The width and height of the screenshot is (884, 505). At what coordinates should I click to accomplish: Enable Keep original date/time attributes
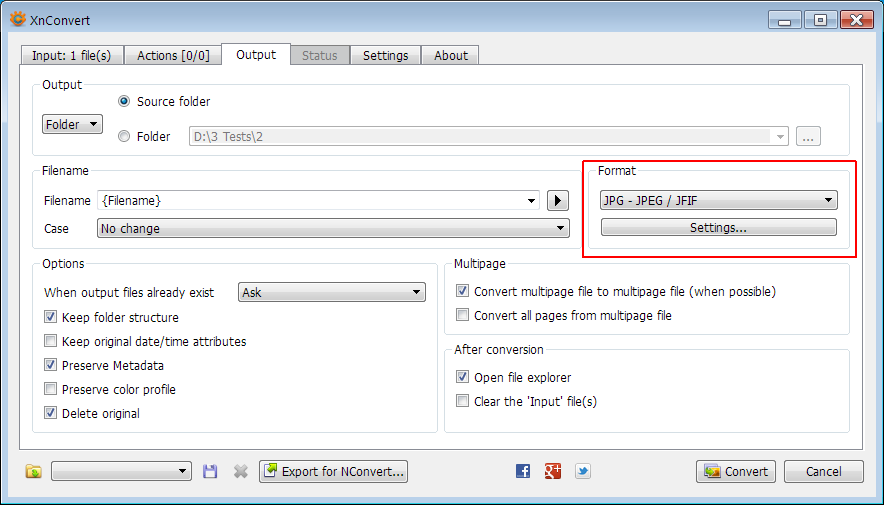[51, 342]
